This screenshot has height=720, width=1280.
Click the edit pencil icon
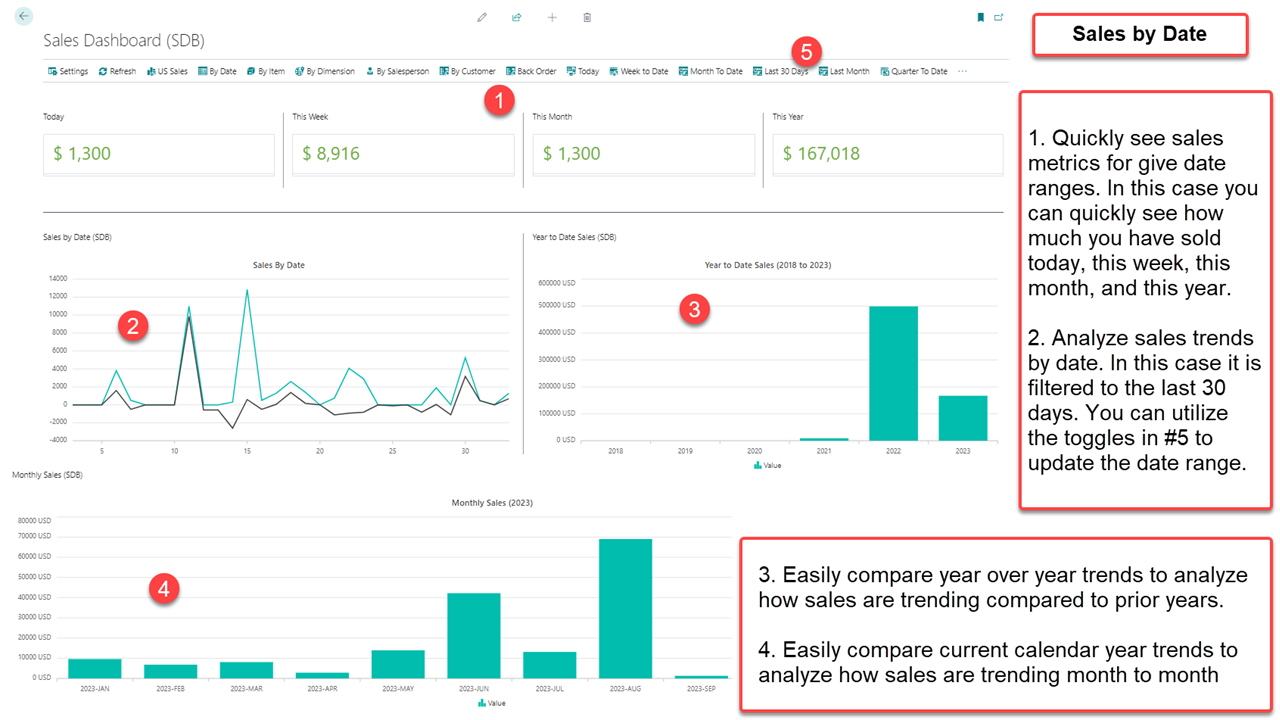(x=482, y=17)
